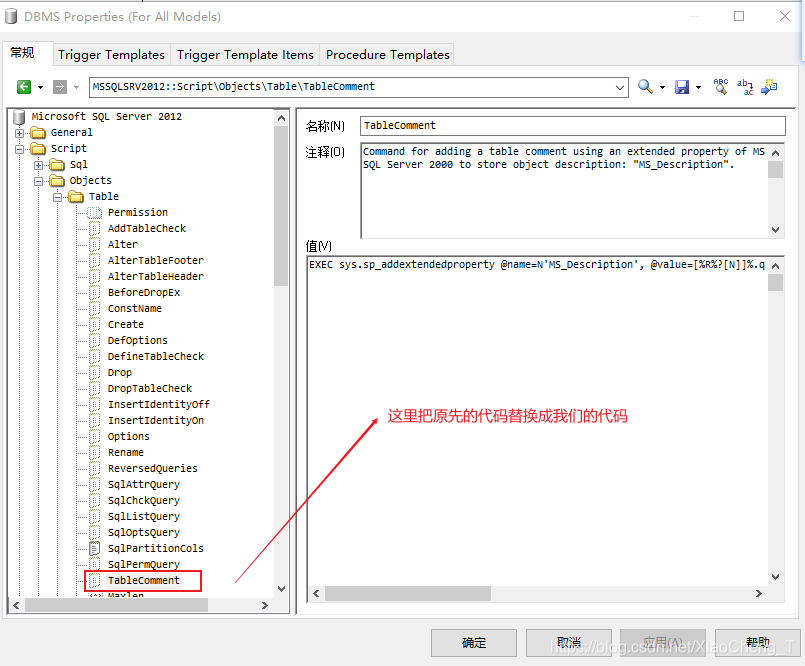Click the tree panel horizontal scrollbar thumb

click(117, 605)
